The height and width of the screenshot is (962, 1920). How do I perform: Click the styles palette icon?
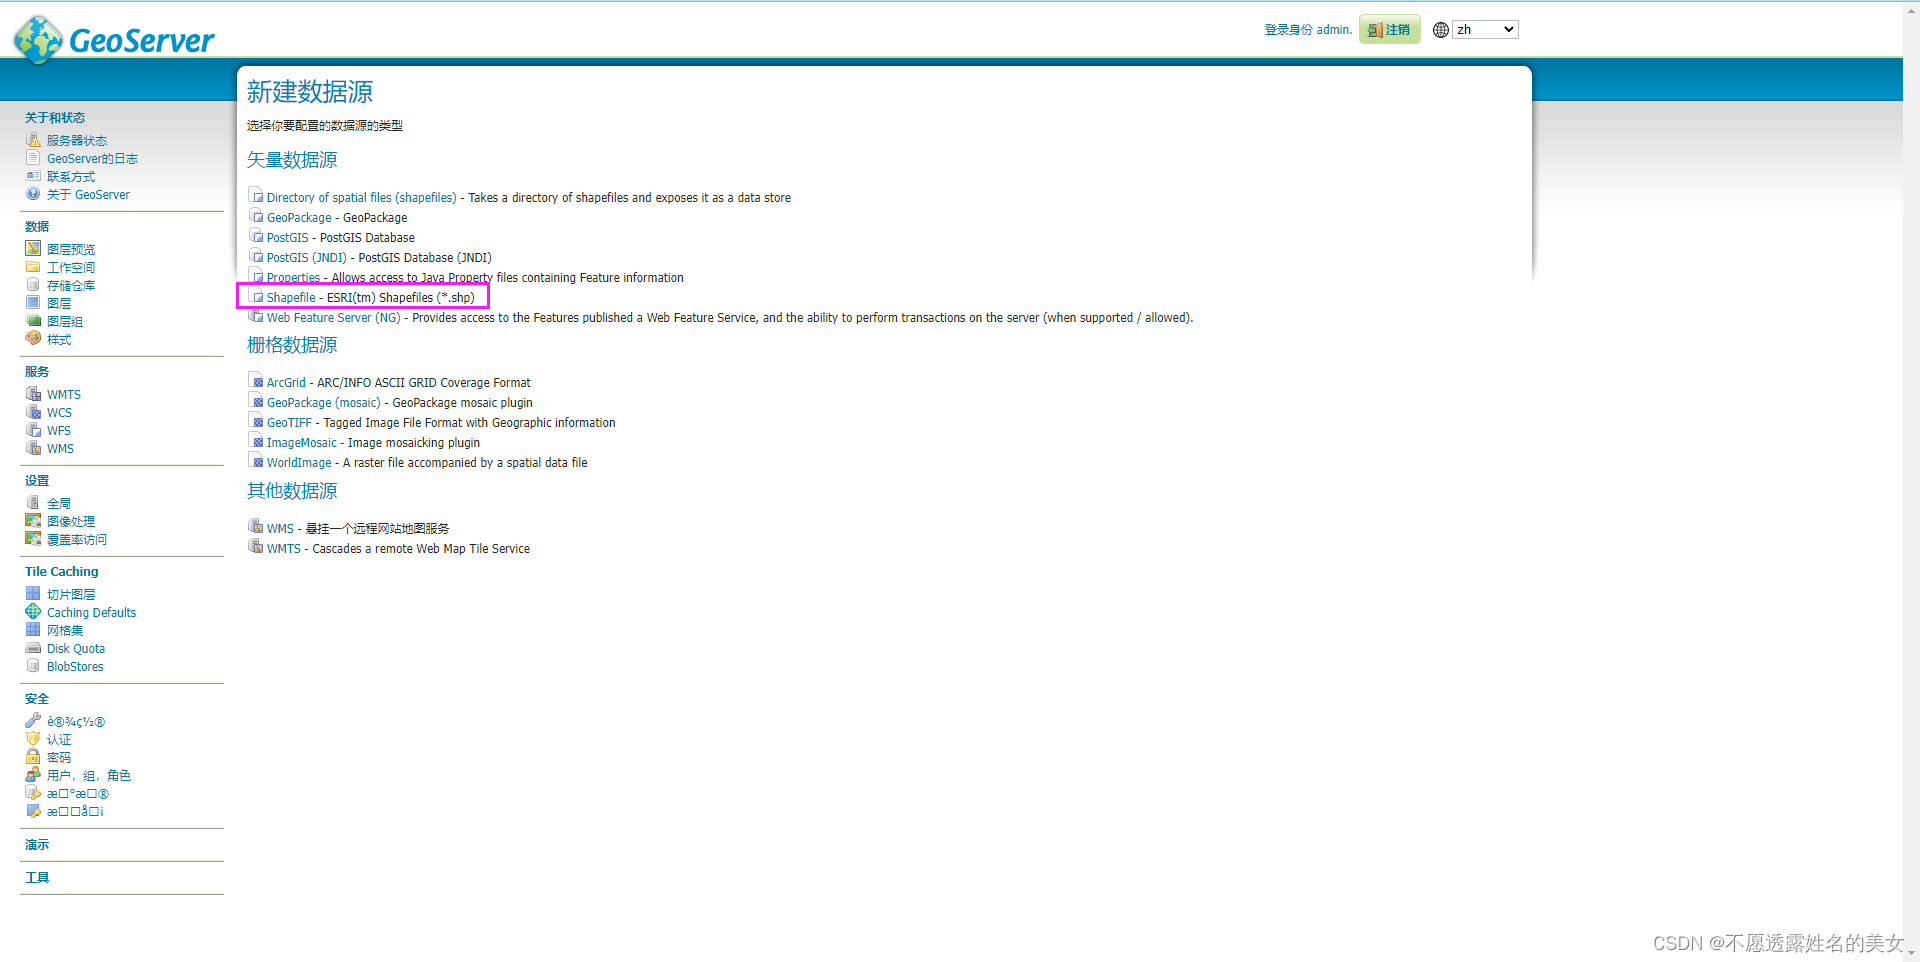point(33,339)
